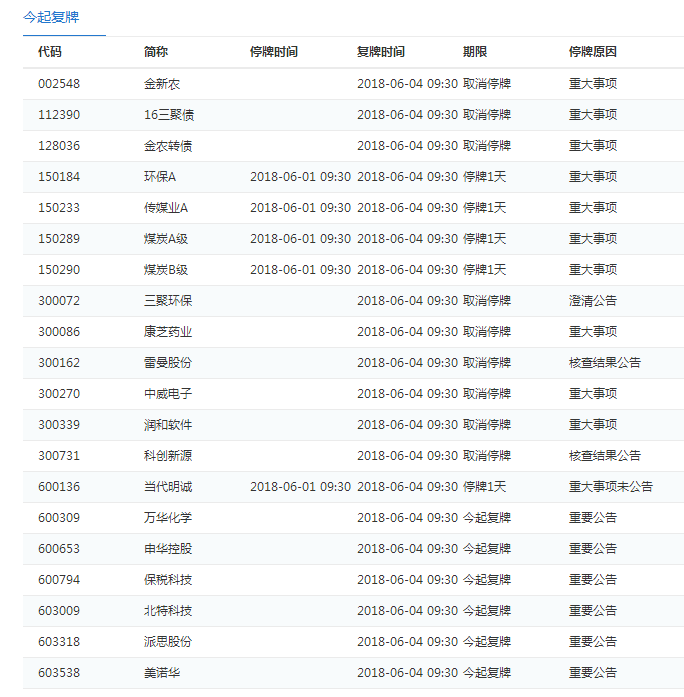Open stock code 603318
Image resolution: width=684 pixels, height=697 pixels.
tap(59, 642)
